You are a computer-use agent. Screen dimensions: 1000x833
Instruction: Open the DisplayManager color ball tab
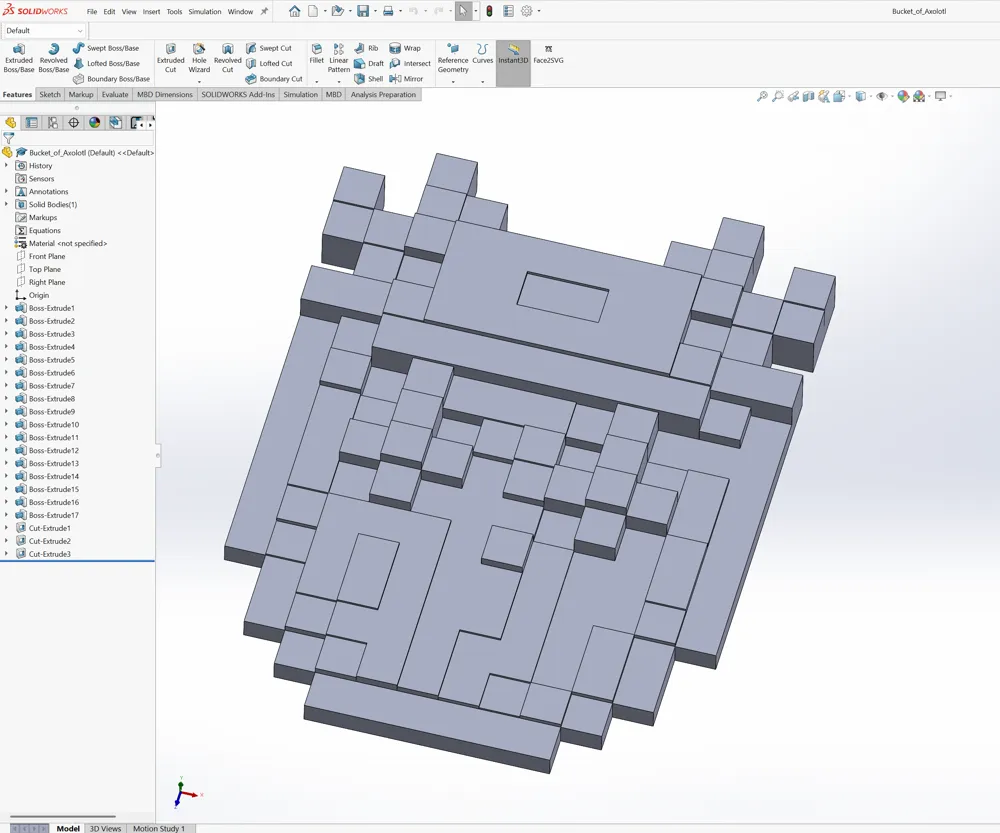coord(94,123)
